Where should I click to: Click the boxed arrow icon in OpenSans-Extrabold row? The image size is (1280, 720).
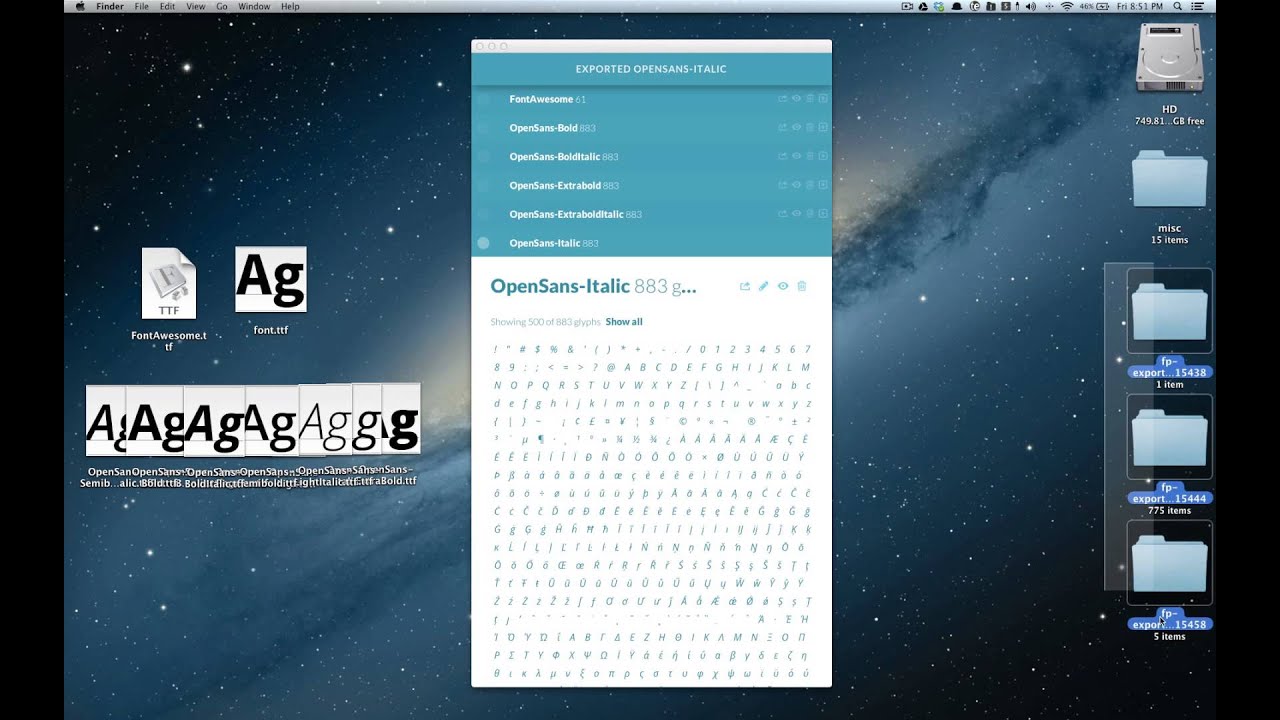point(823,185)
